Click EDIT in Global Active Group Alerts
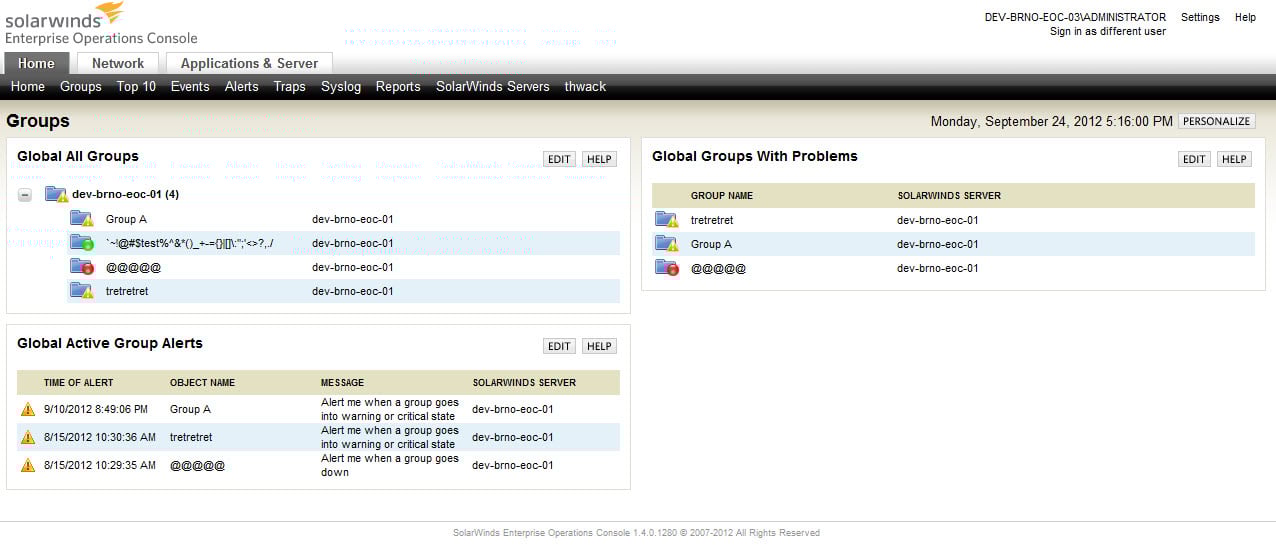Viewport: 1276px width, 549px height. [559, 346]
